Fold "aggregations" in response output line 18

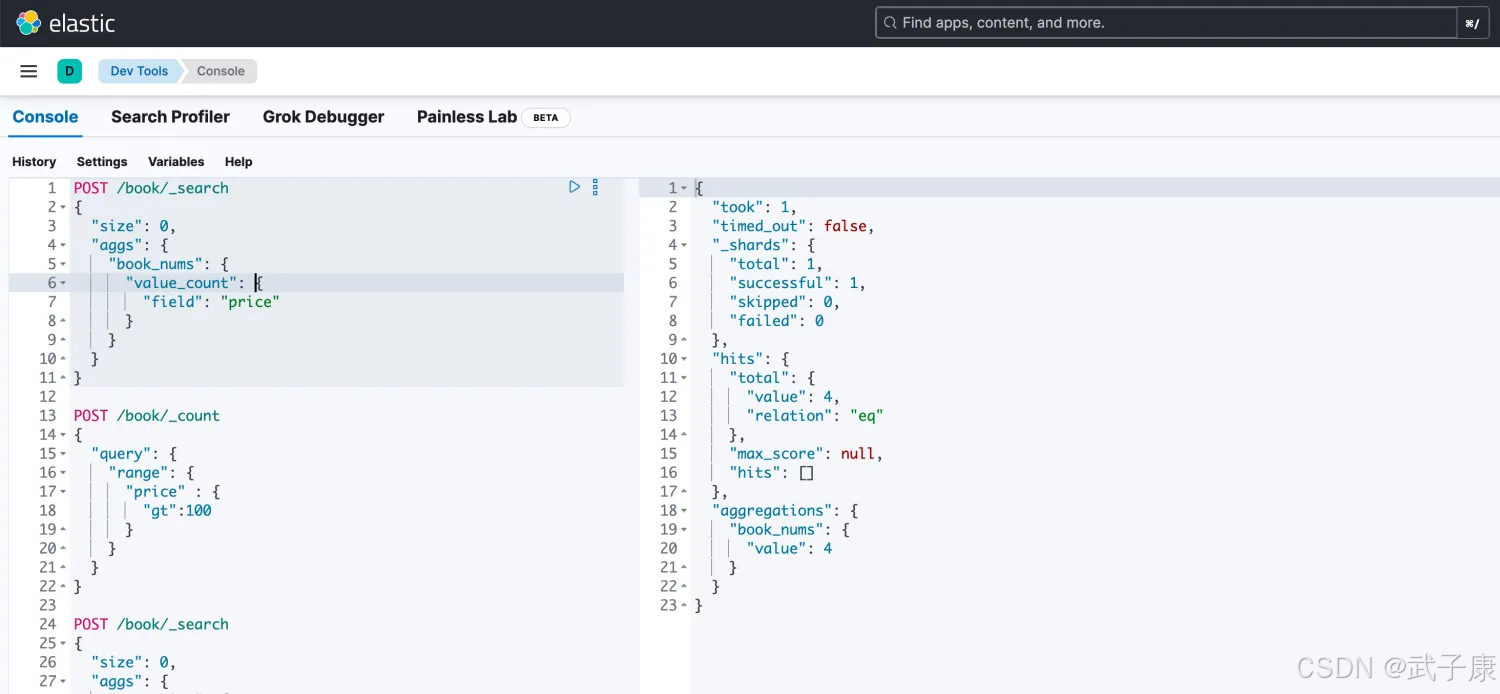[684, 511]
